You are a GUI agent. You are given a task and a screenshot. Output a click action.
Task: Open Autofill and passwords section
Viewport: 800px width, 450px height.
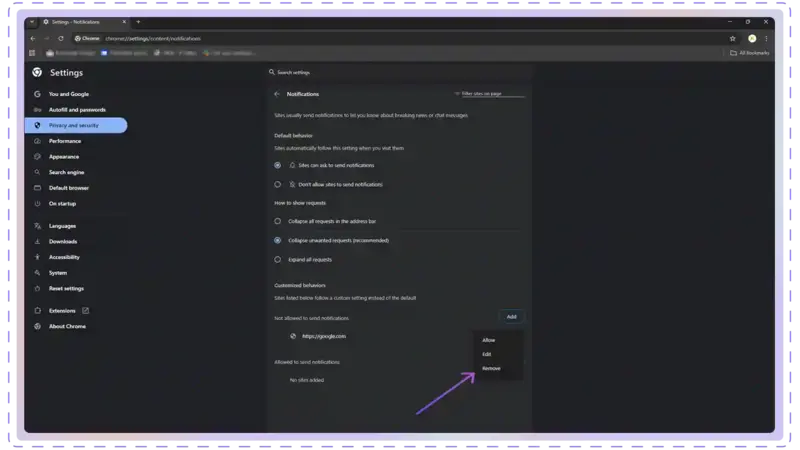[x=76, y=110]
